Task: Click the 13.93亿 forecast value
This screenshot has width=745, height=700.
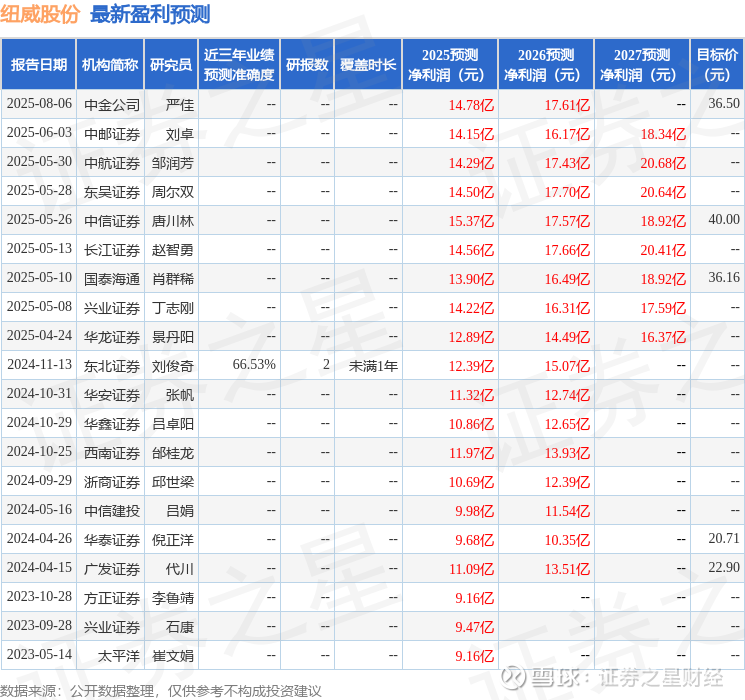Action: (x=567, y=453)
